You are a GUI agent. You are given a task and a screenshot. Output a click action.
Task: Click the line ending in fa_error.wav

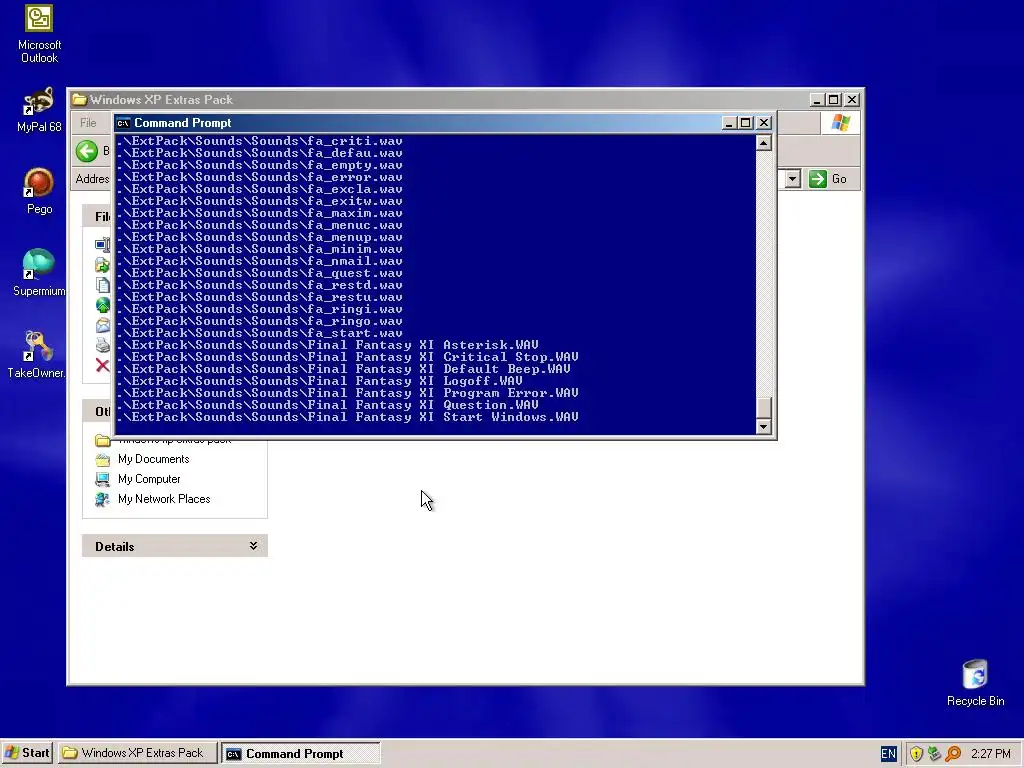[x=260, y=177]
